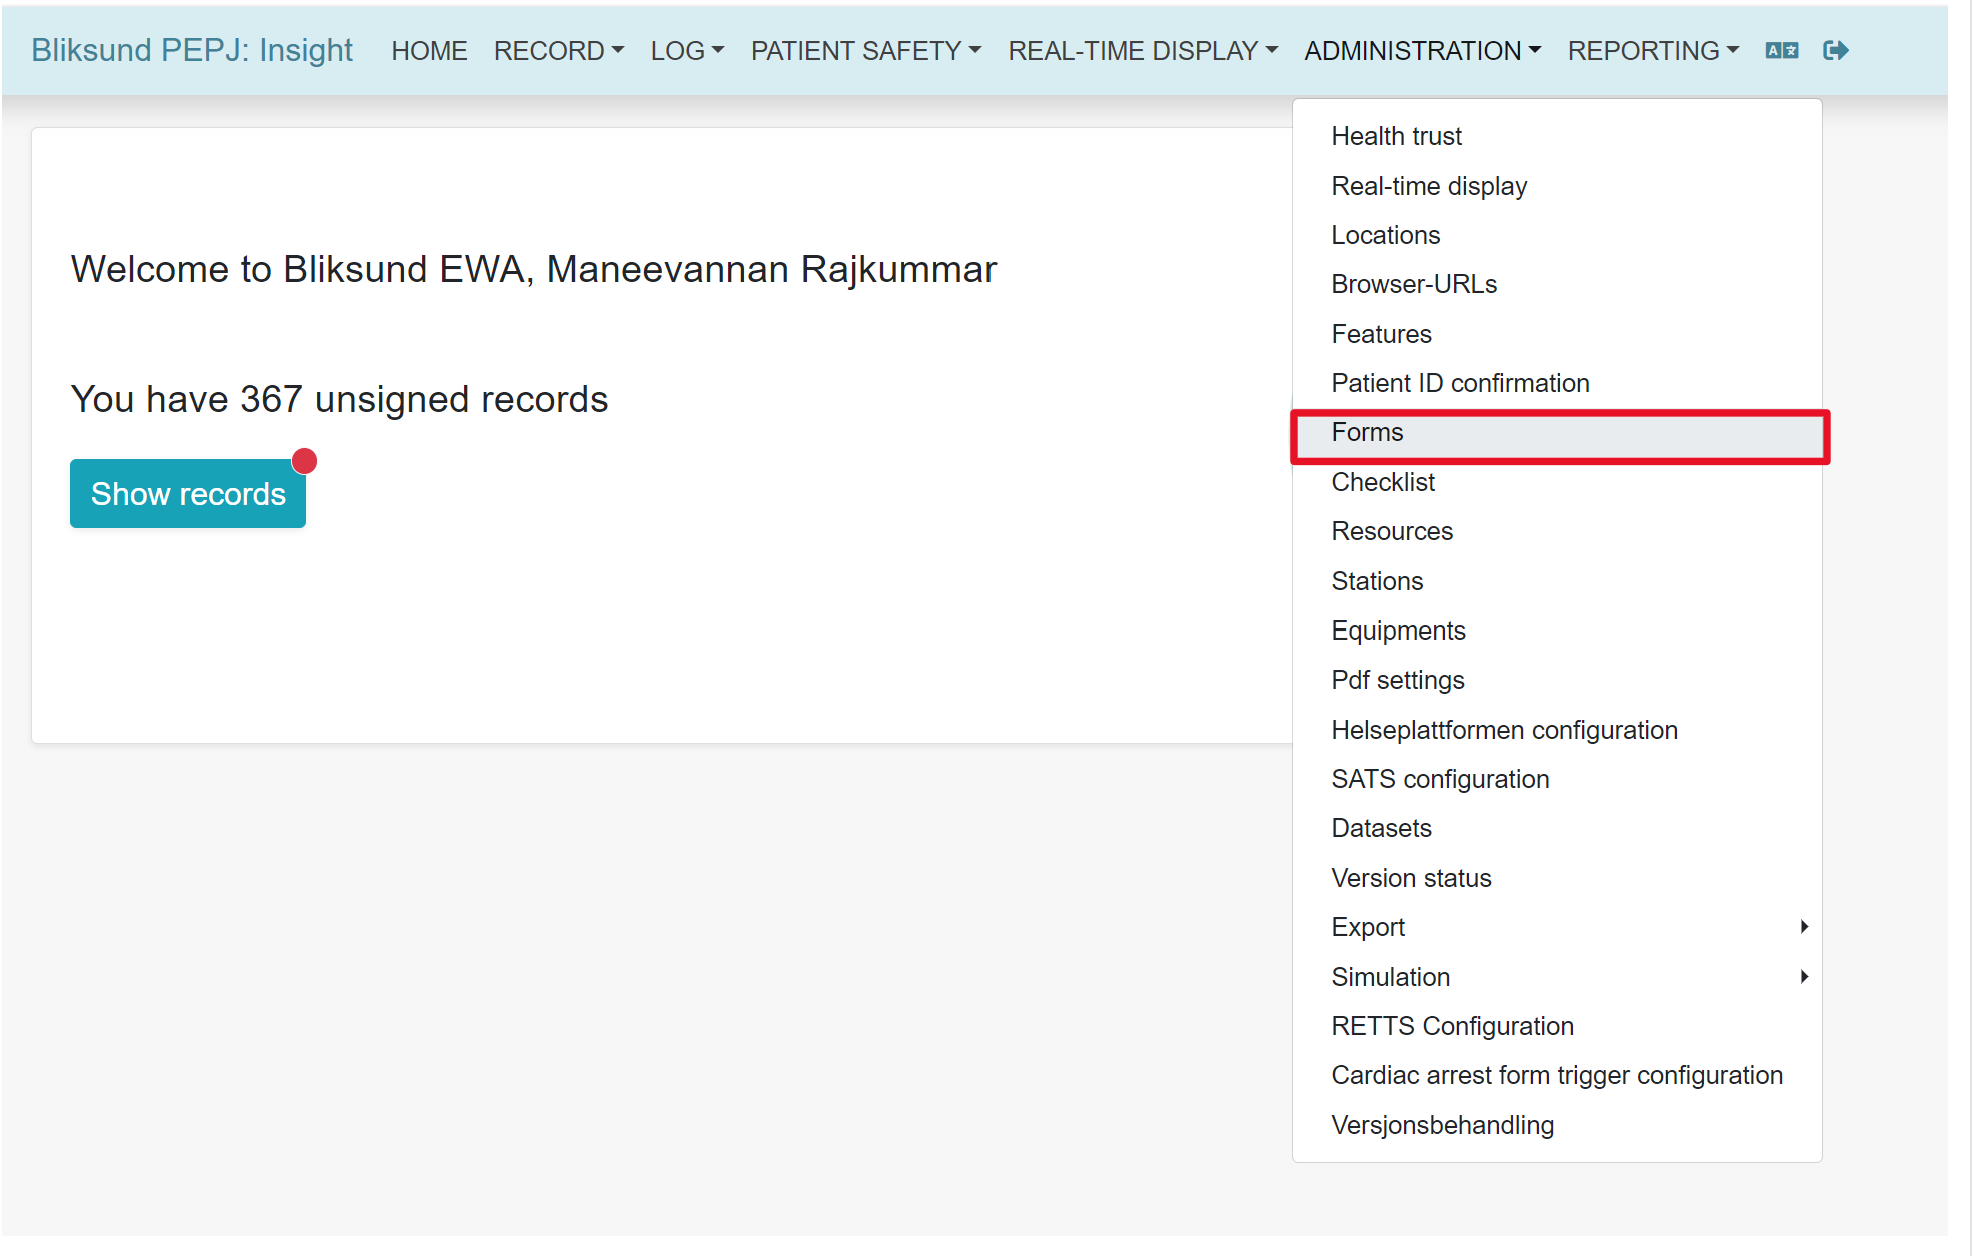Open the Bliksund PEPJ: Insight home link

coord(192,50)
